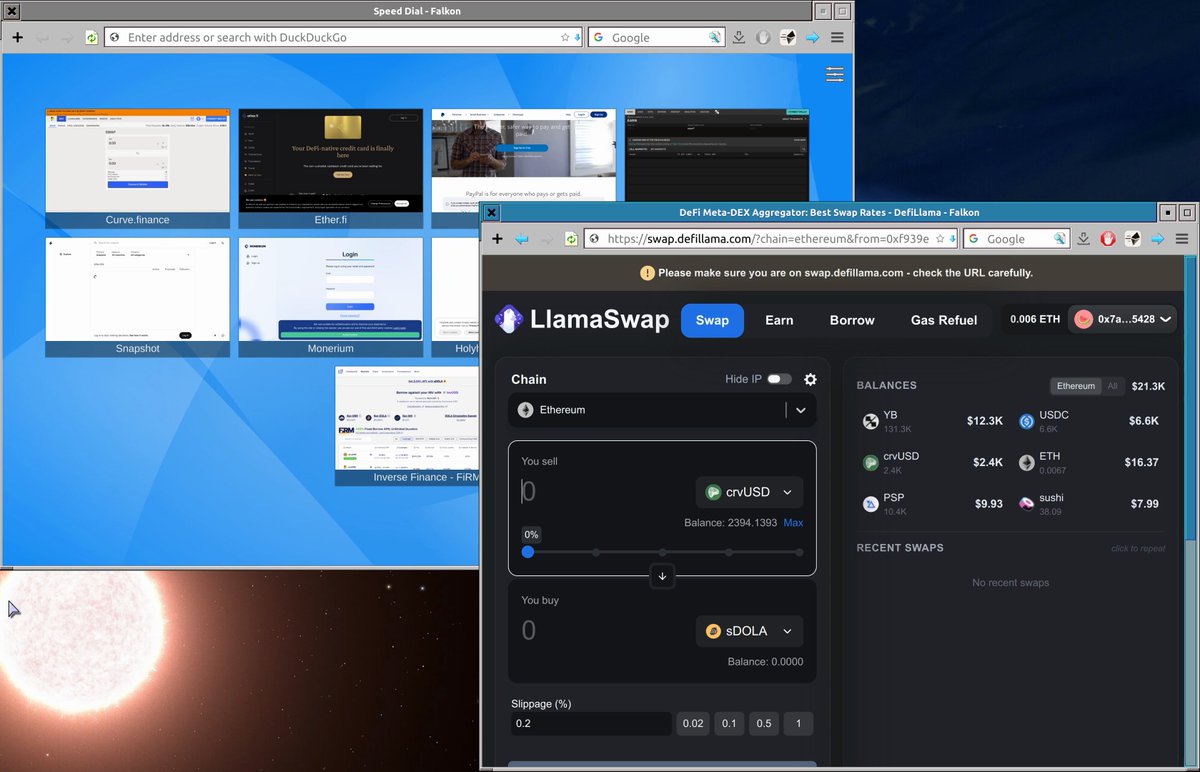Open the Gas Refuel tab
Viewport: 1200px width, 772px height.
[x=944, y=320]
